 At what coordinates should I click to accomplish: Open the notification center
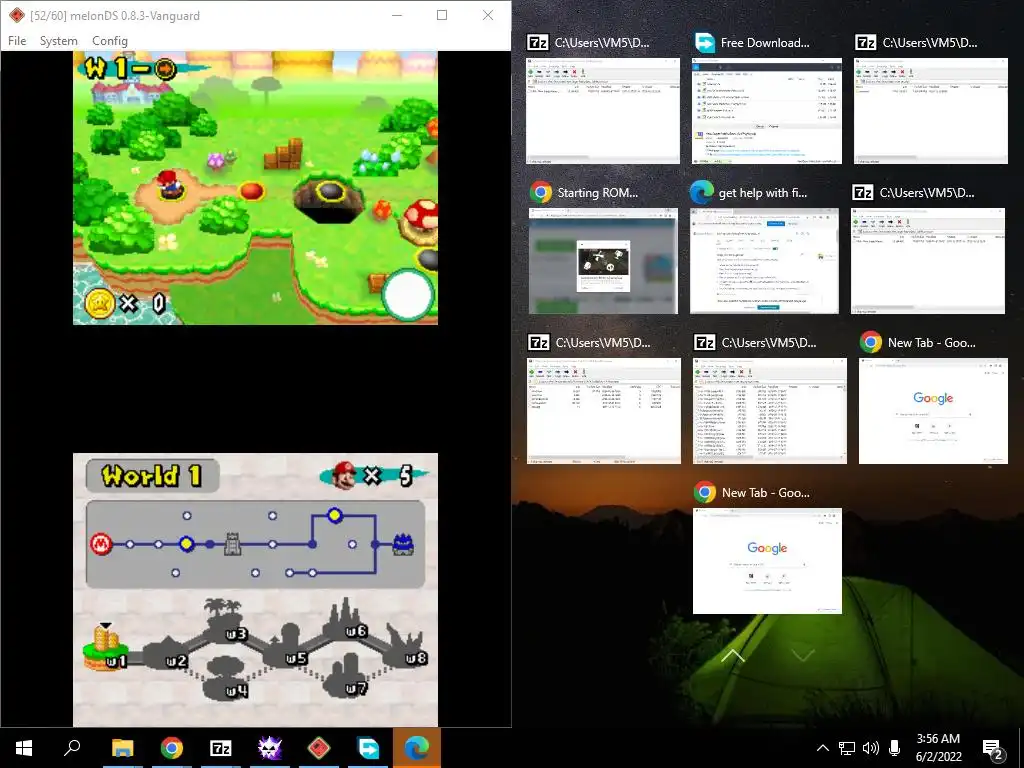[x=993, y=749]
